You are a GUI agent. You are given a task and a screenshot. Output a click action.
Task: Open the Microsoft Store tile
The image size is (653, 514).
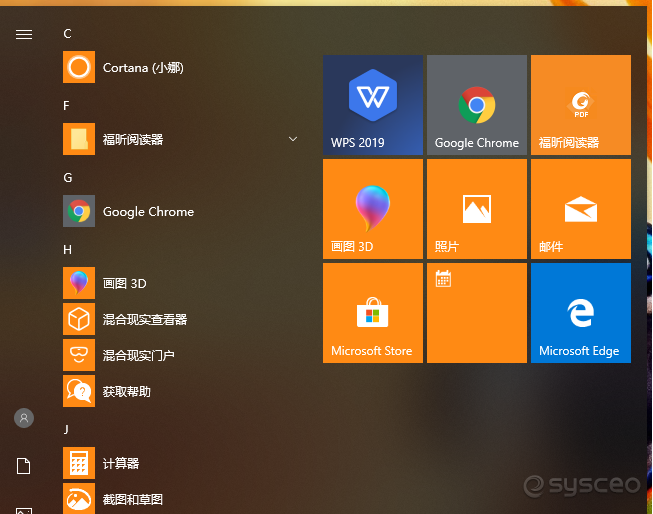[373, 313]
